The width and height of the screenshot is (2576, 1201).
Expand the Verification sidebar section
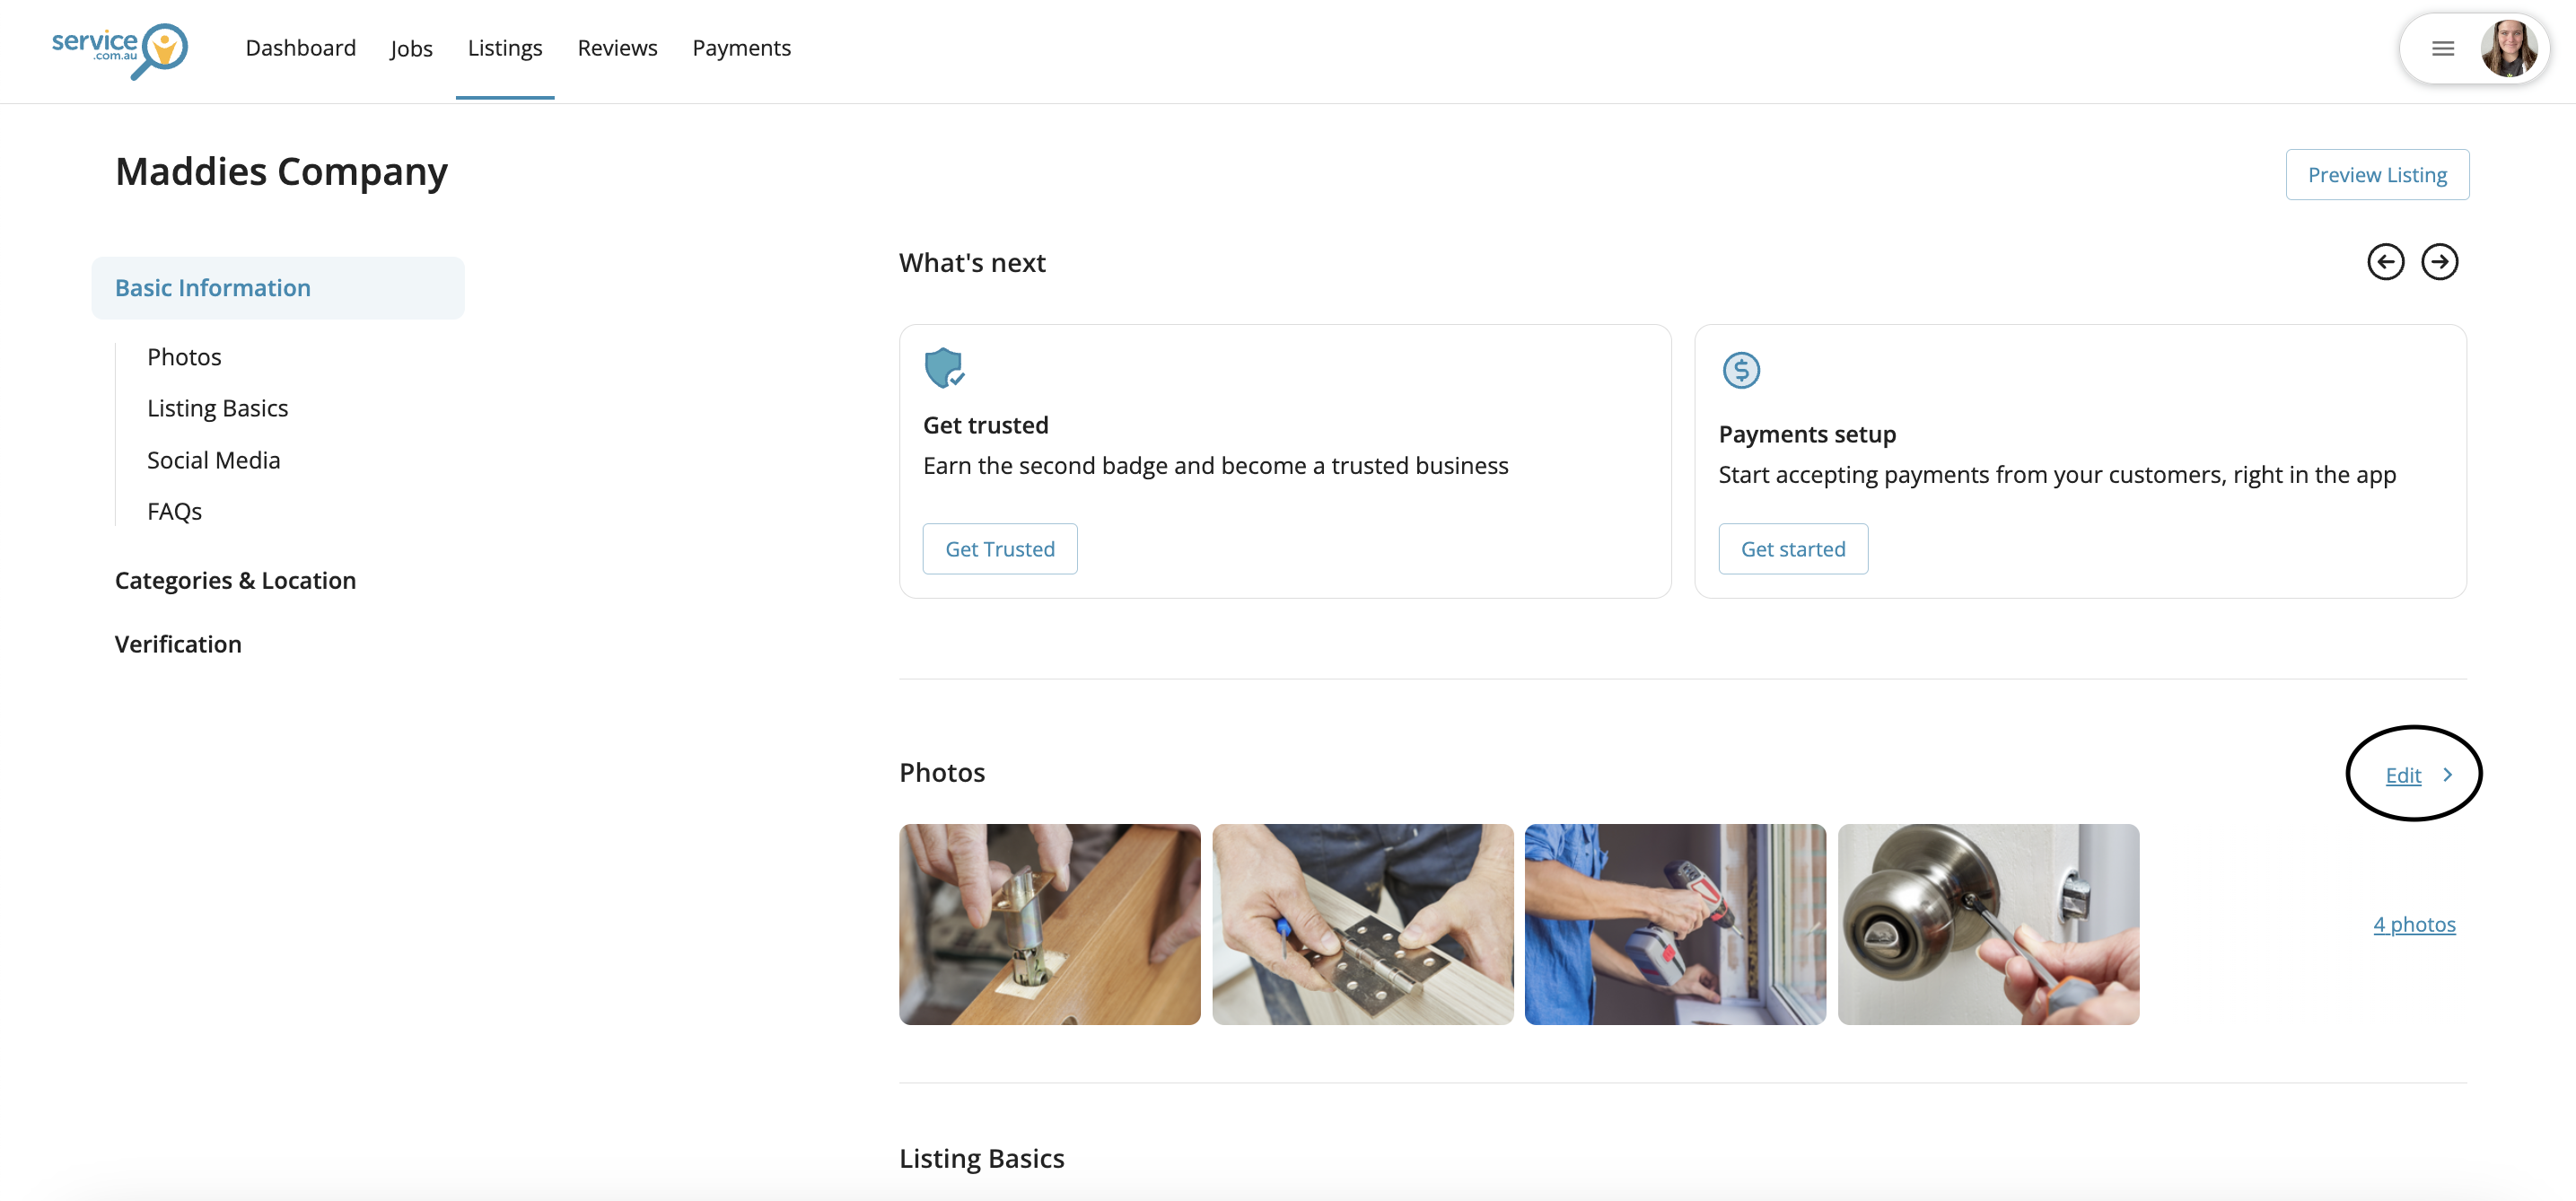coord(178,644)
